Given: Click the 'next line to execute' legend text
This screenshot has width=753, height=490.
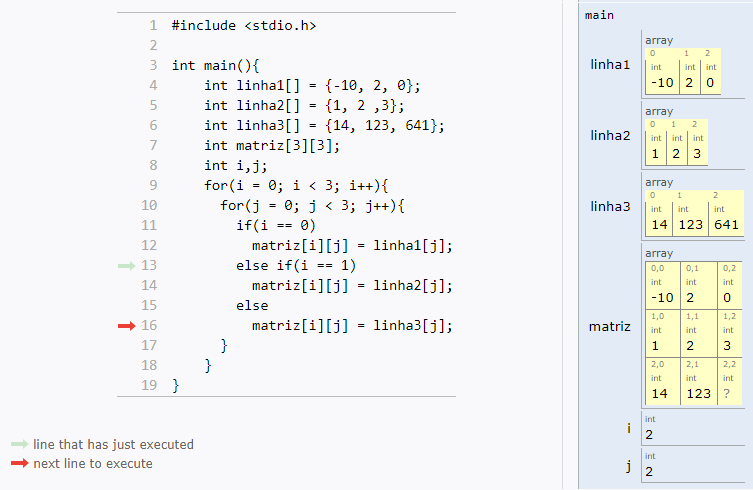Looking at the screenshot, I should coord(93,464).
